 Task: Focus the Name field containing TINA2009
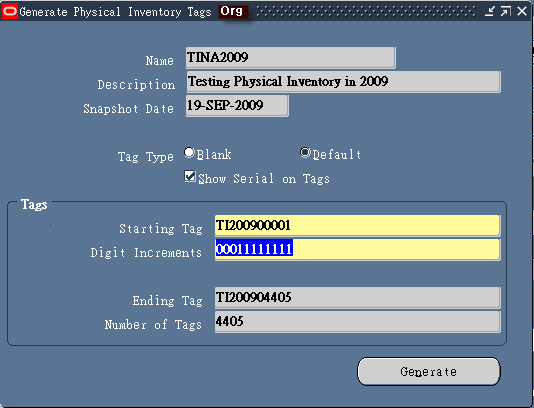(x=290, y=58)
